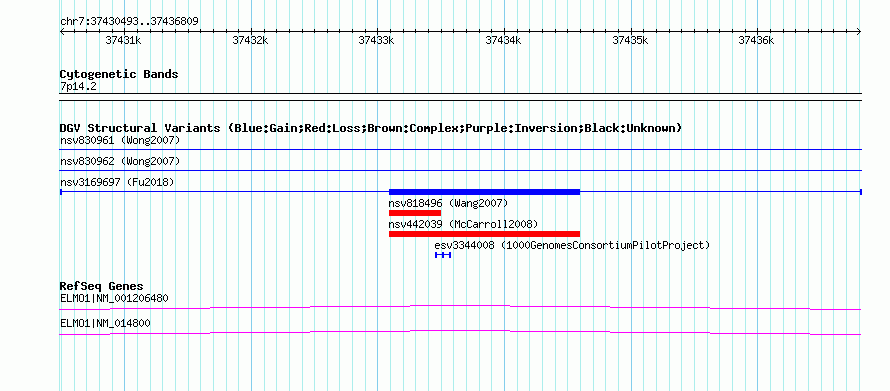Open the ELMO1|NM_014800 gene label
Viewport: 890px width, 391px height.
[x=105, y=323]
